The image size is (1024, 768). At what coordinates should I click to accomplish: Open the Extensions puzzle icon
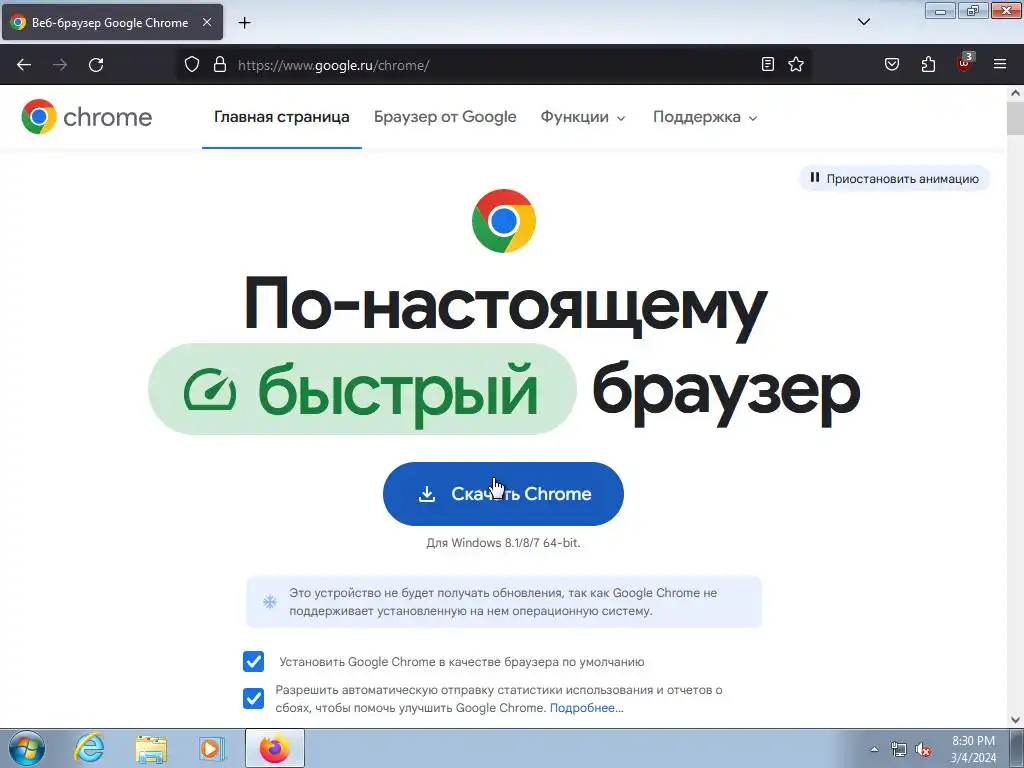[x=928, y=64]
